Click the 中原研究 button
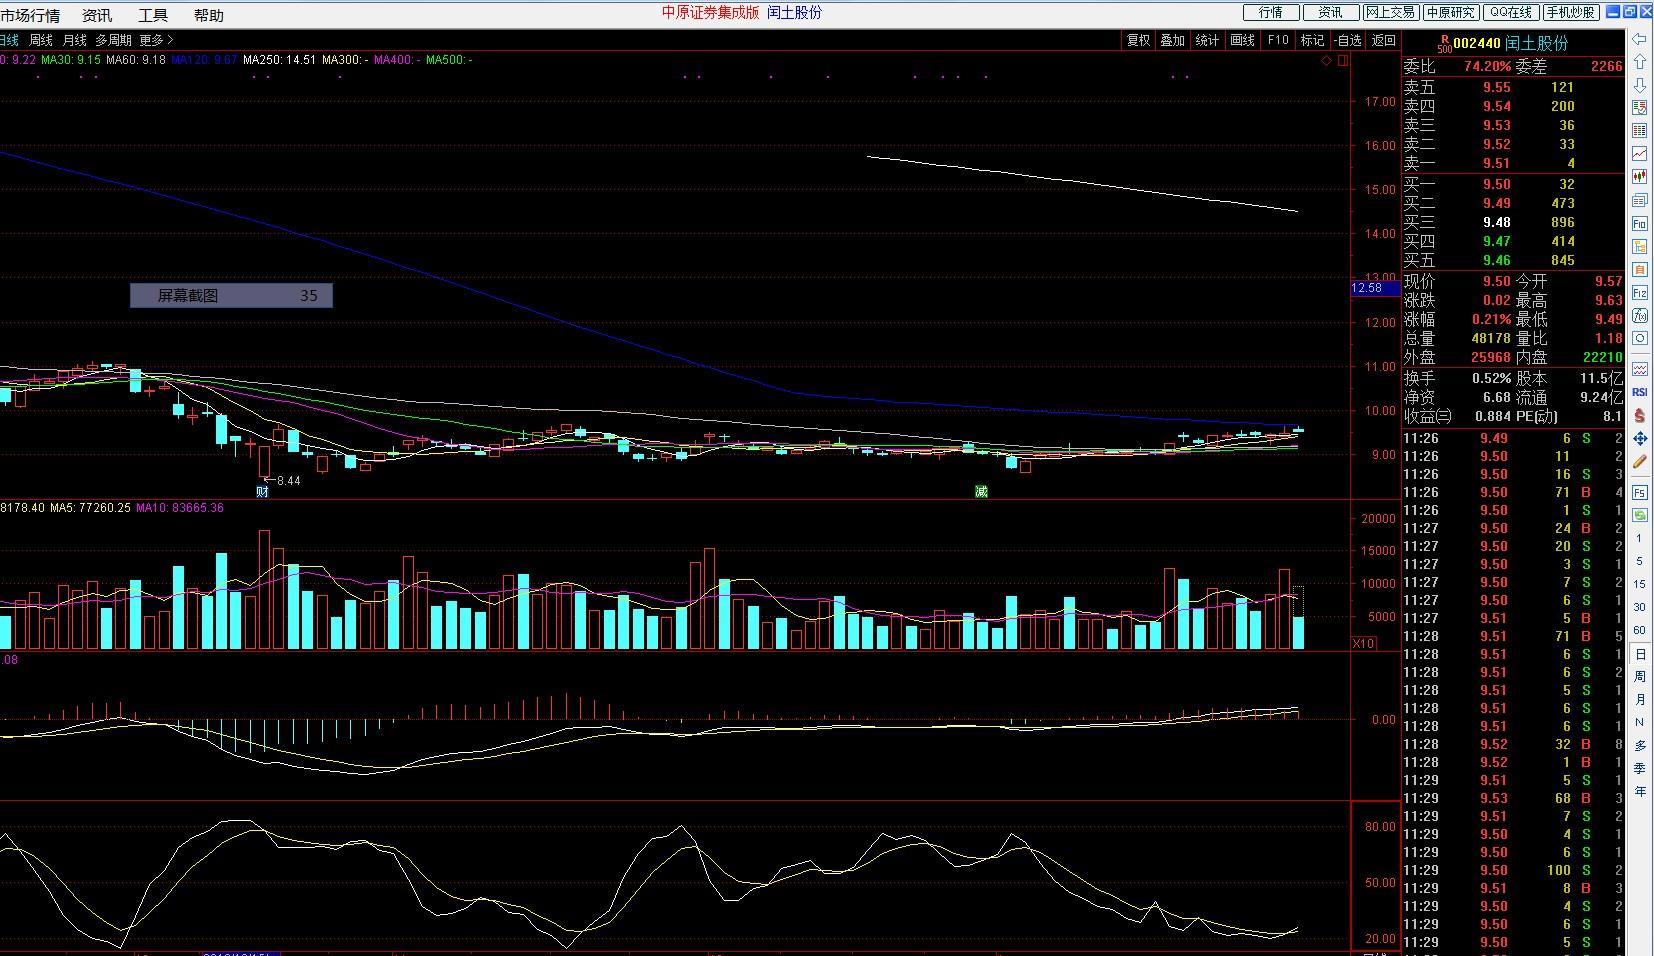The width and height of the screenshot is (1654, 956). click(1451, 12)
